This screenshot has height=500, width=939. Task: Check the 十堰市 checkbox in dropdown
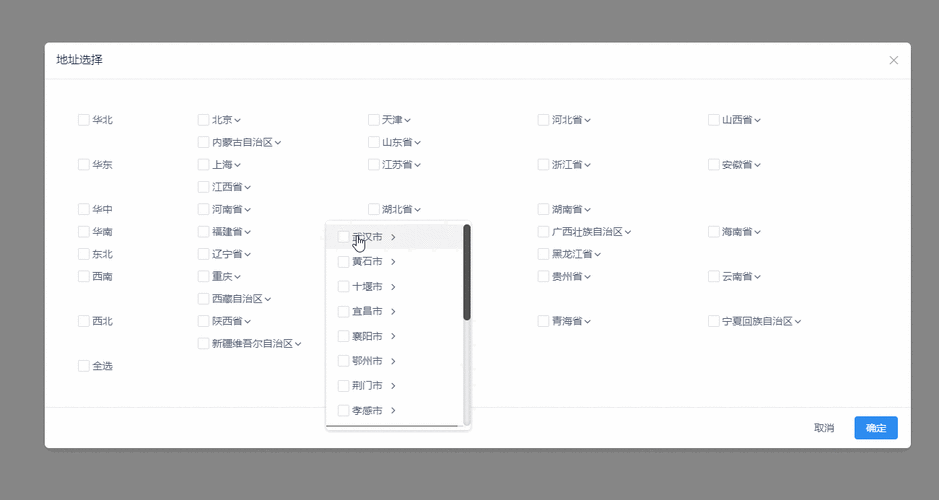(x=344, y=287)
